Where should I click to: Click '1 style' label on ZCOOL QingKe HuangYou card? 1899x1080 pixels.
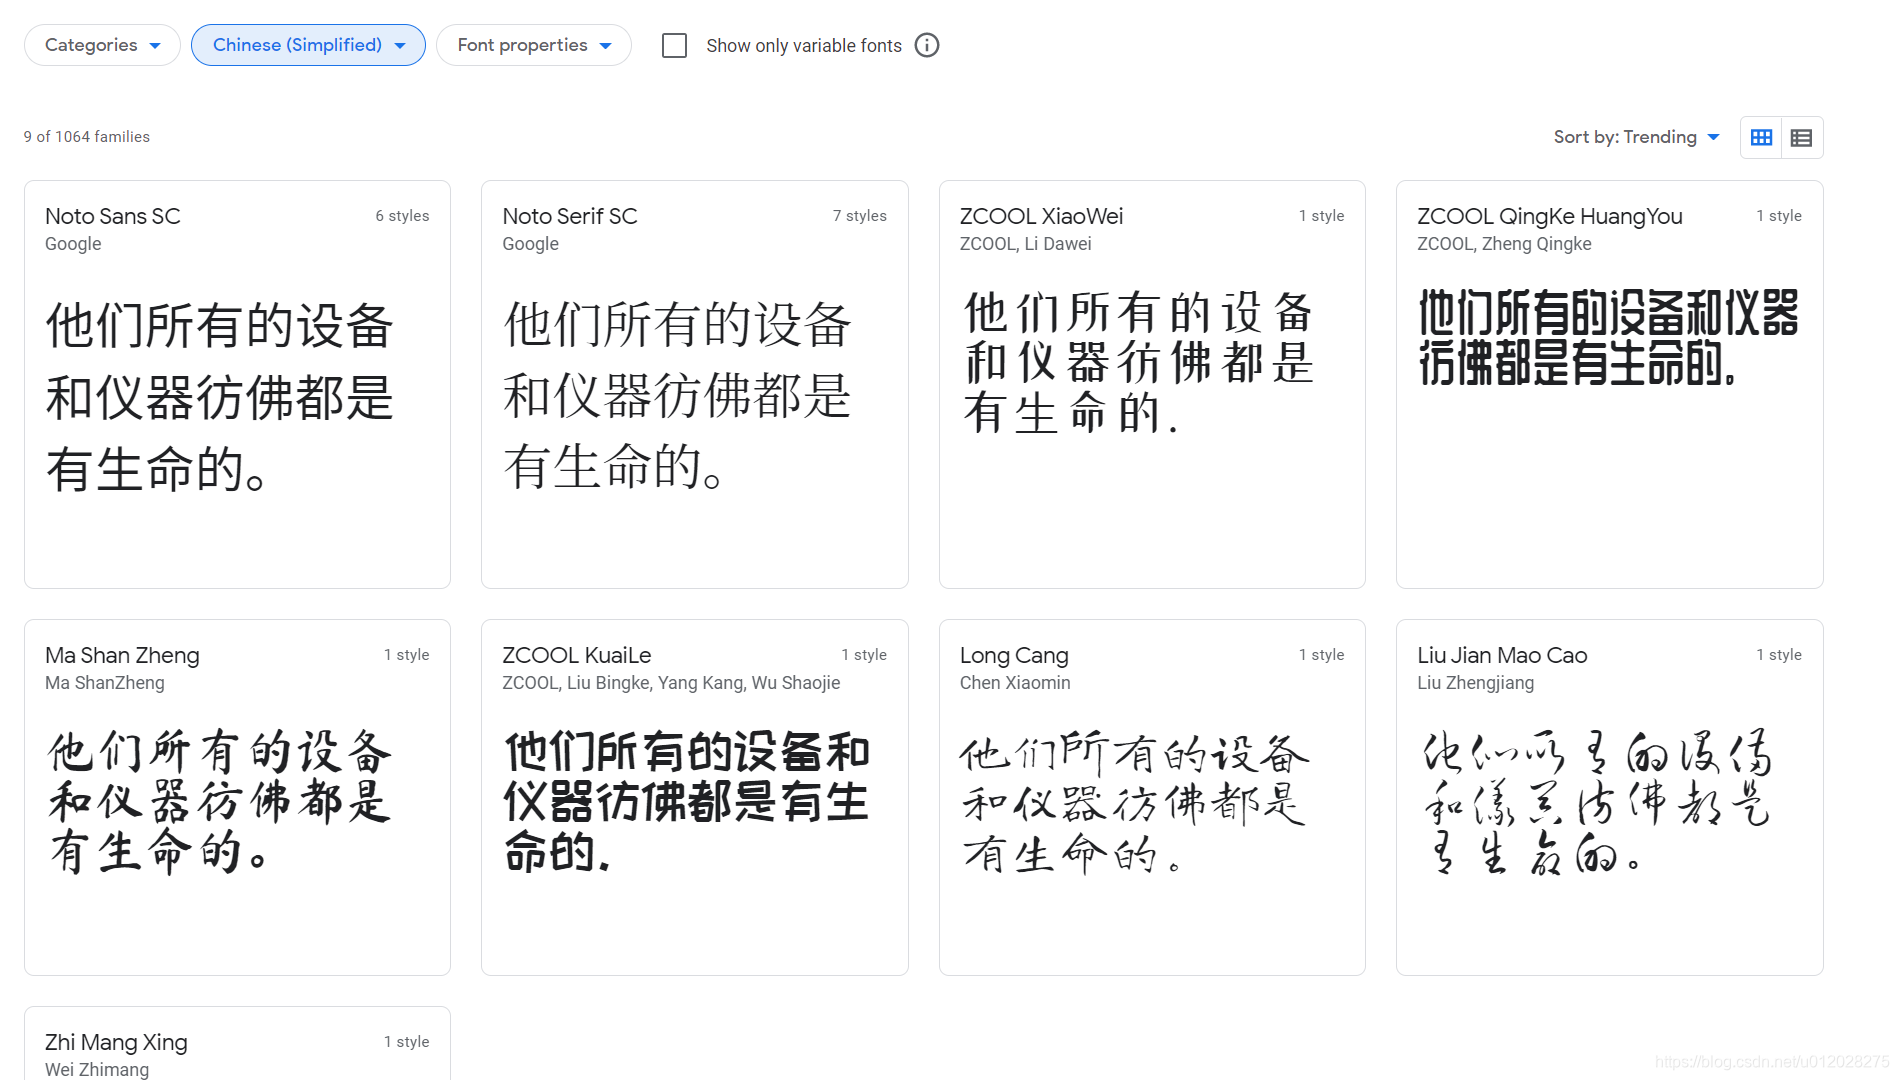tap(1779, 216)
